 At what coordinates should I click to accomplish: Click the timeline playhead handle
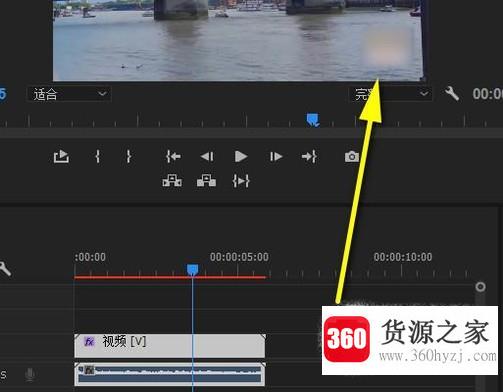(x=192, y=270)
